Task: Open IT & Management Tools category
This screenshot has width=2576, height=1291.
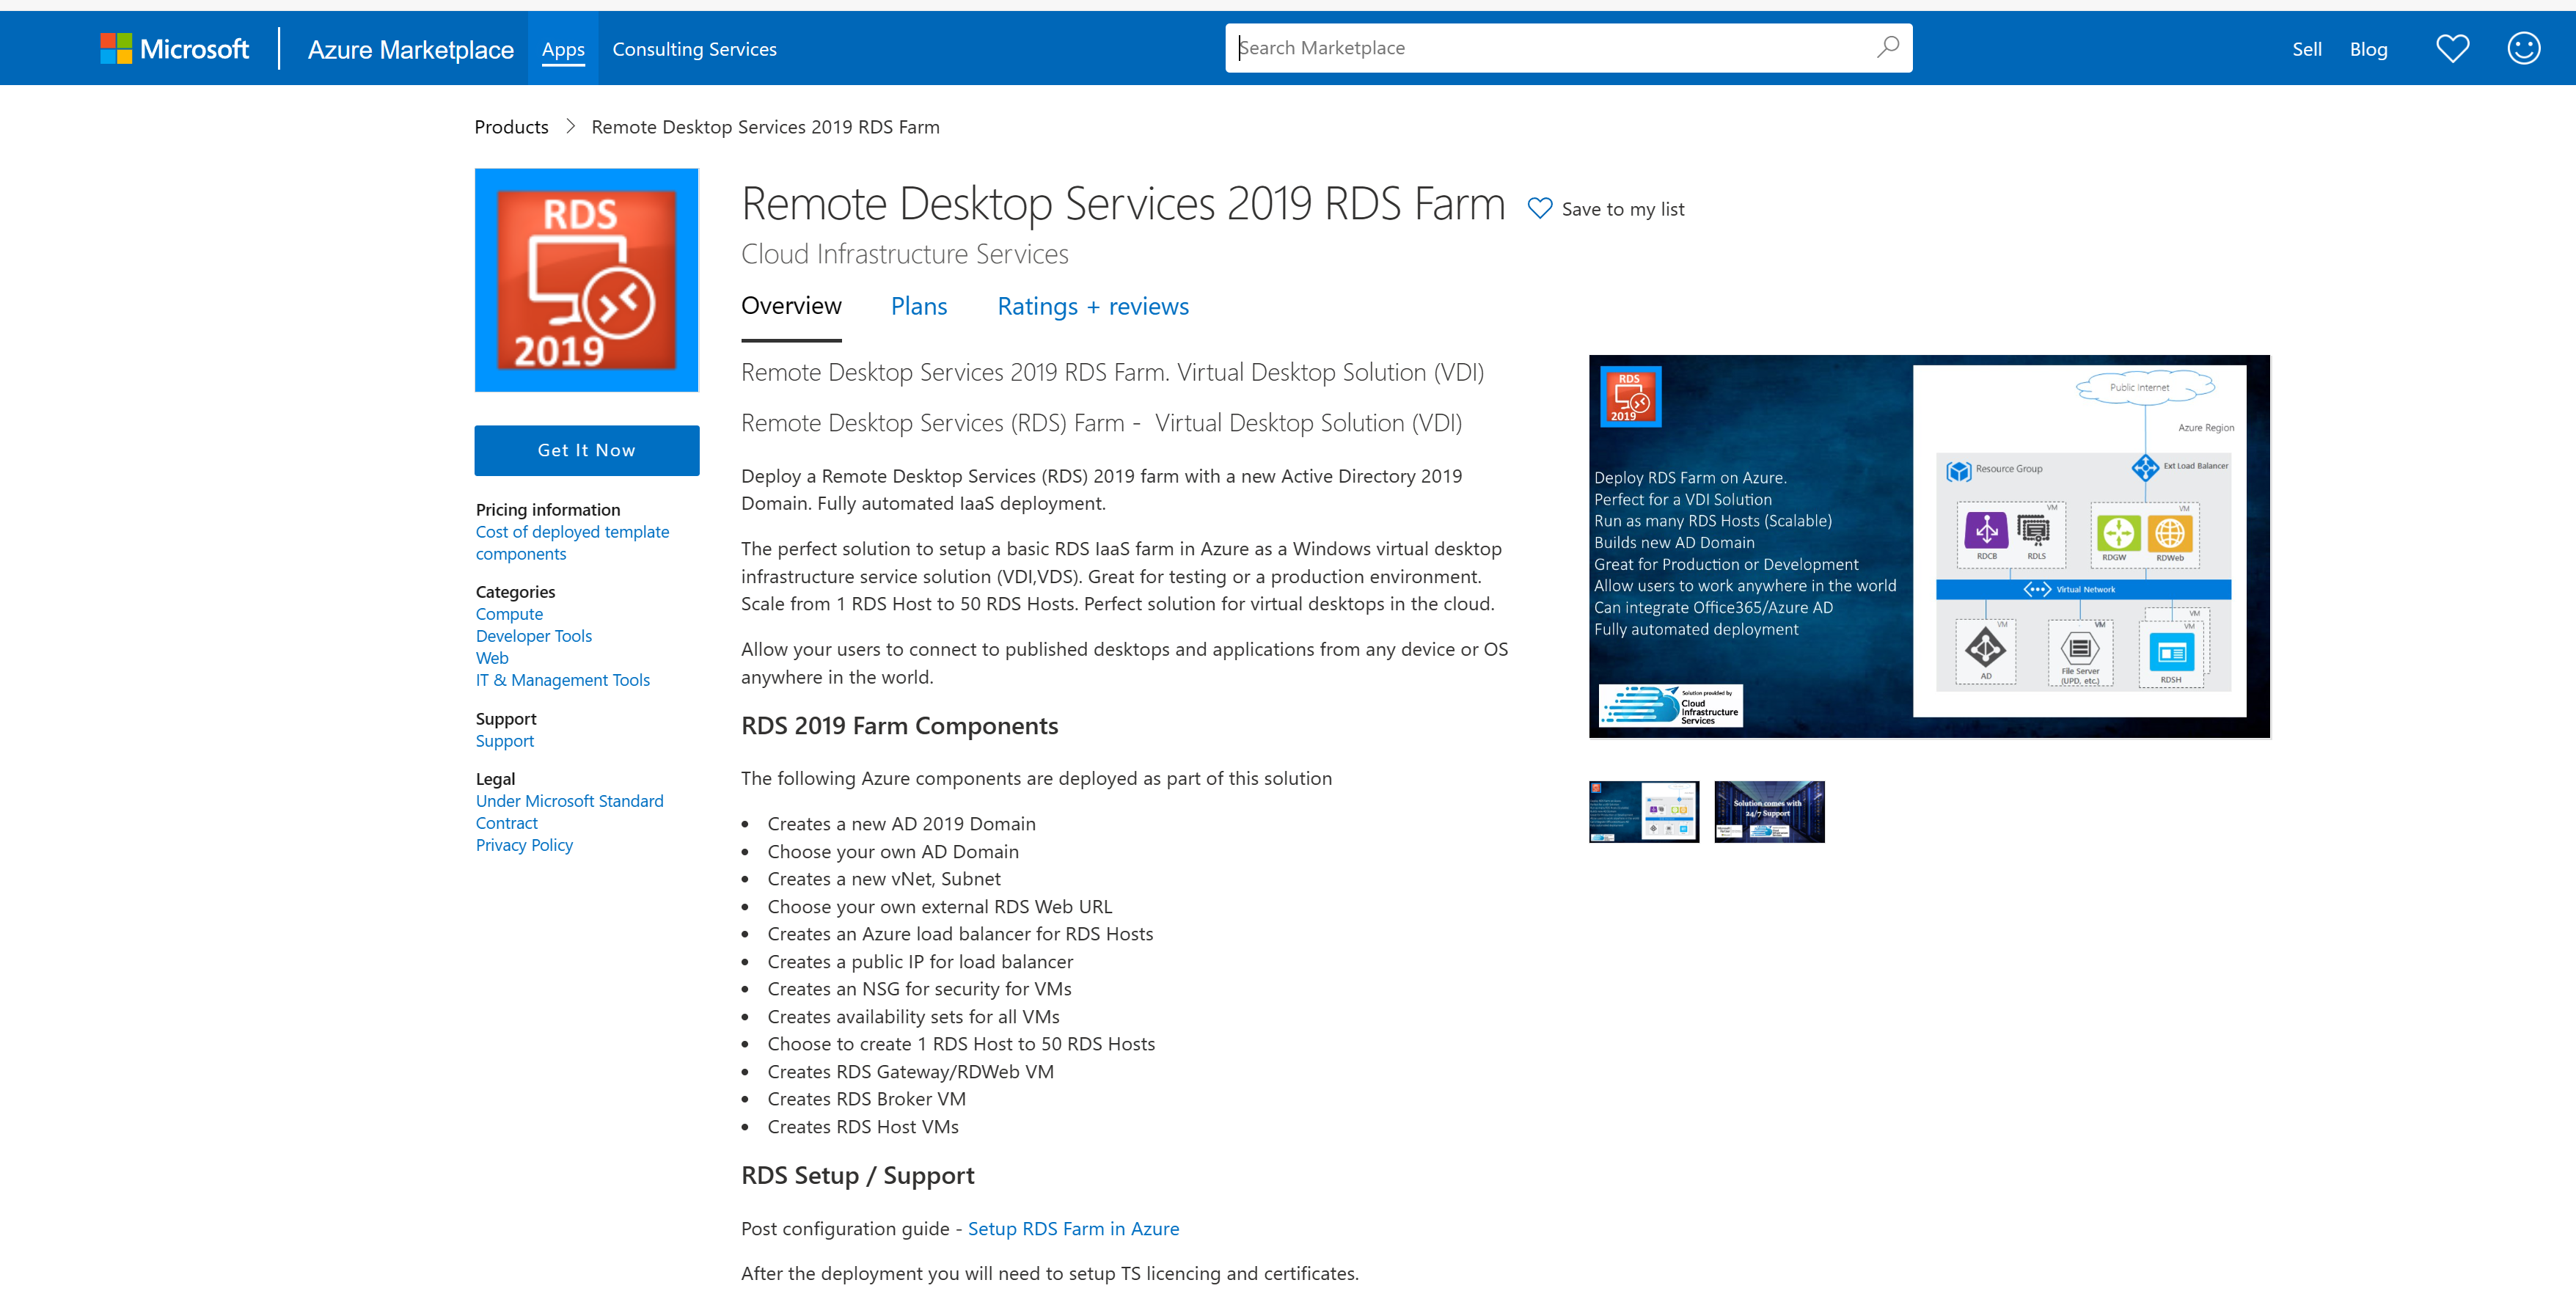Action: point(562,679)
